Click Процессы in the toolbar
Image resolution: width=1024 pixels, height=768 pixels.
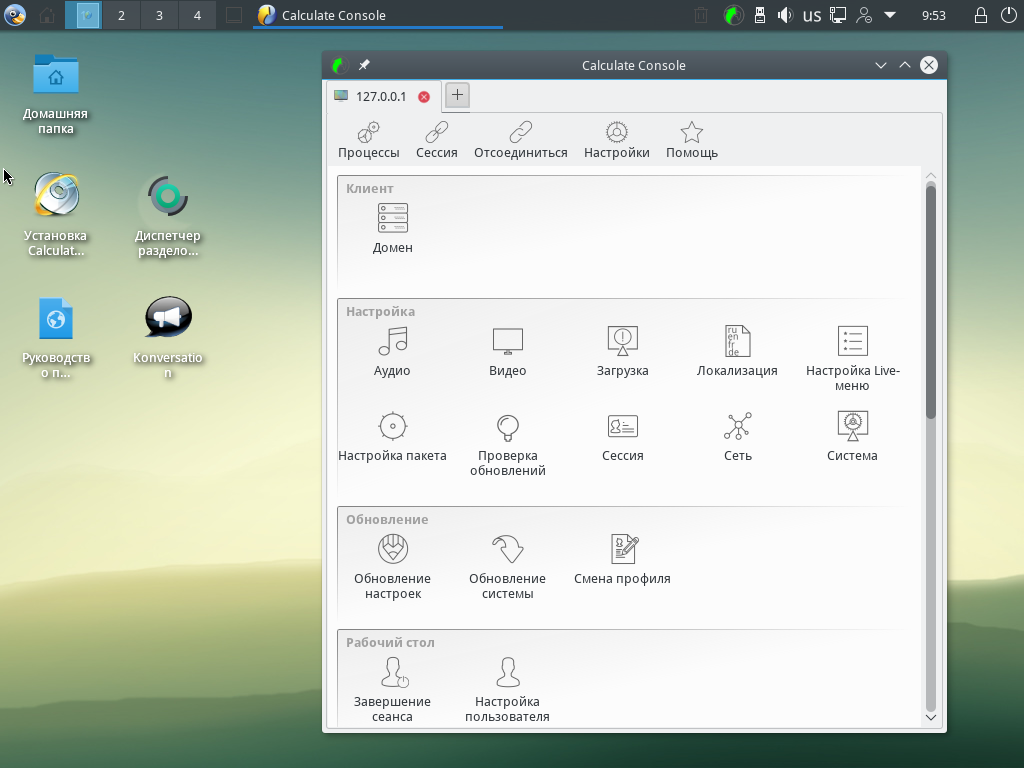[x=368, y=141]
